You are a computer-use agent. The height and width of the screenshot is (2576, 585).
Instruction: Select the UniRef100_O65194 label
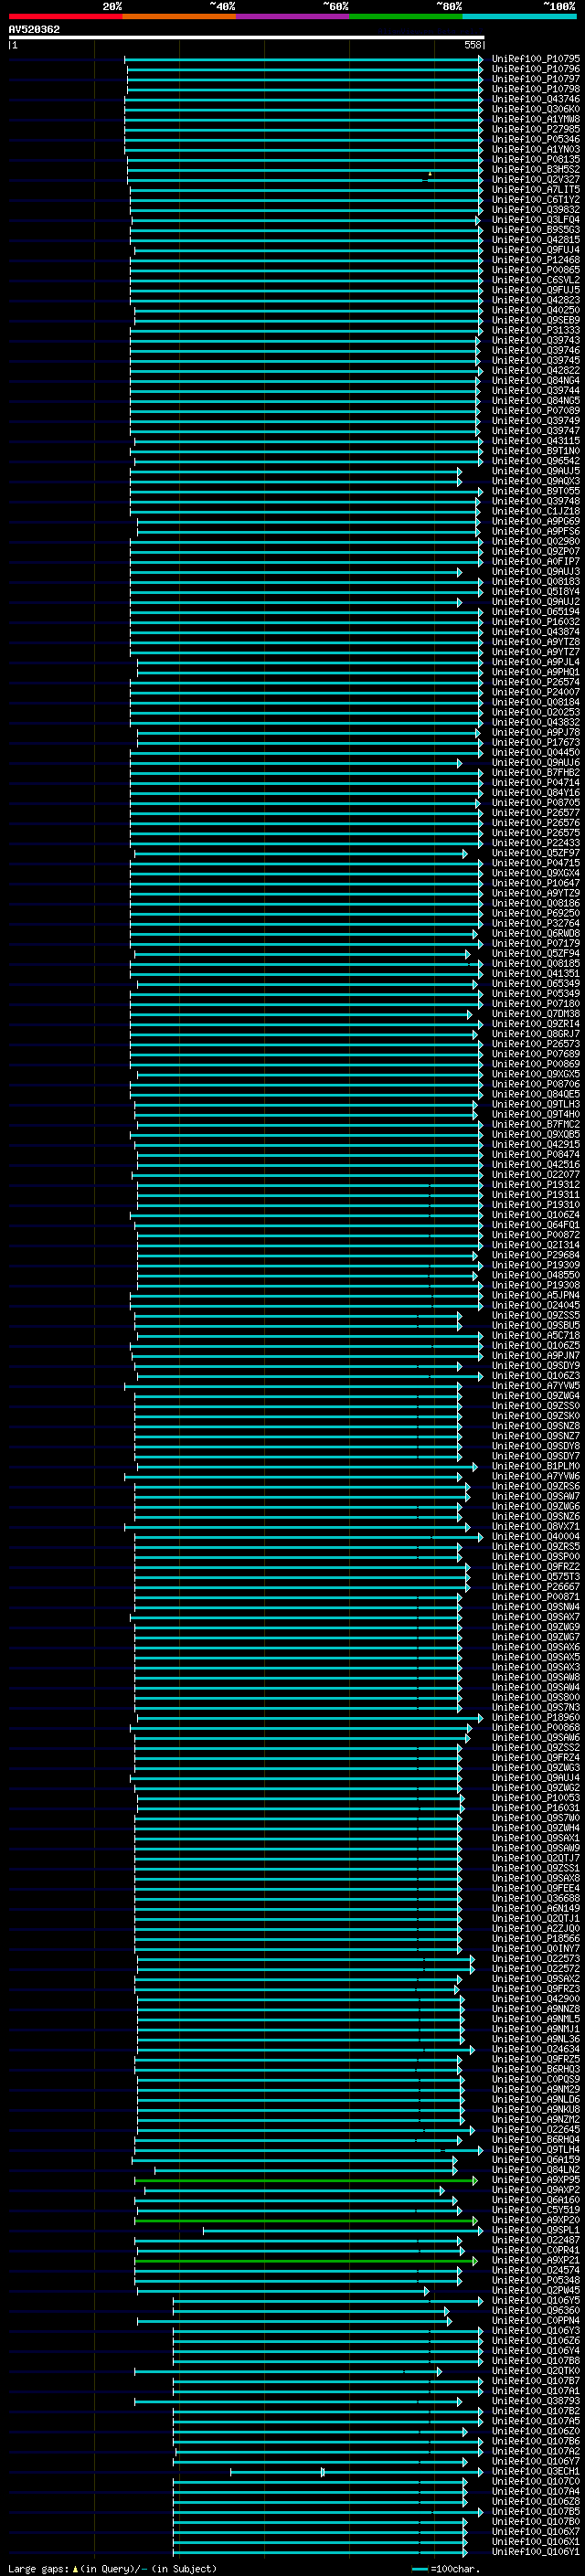536,612
